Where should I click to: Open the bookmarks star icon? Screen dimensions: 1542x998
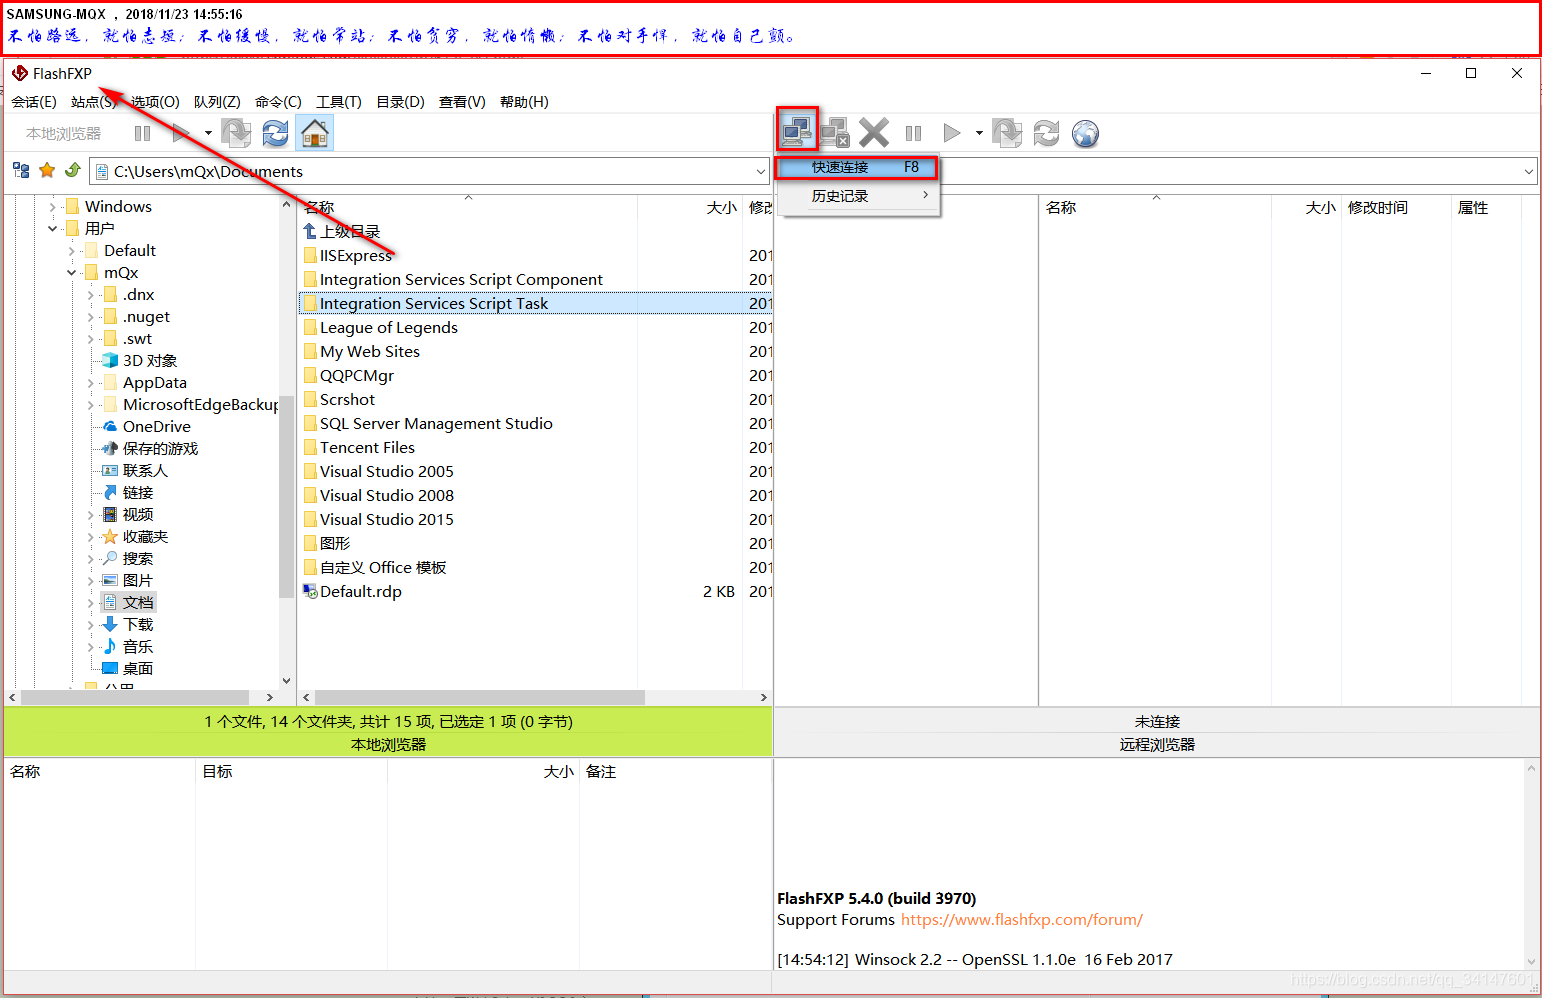click(47, 170)
